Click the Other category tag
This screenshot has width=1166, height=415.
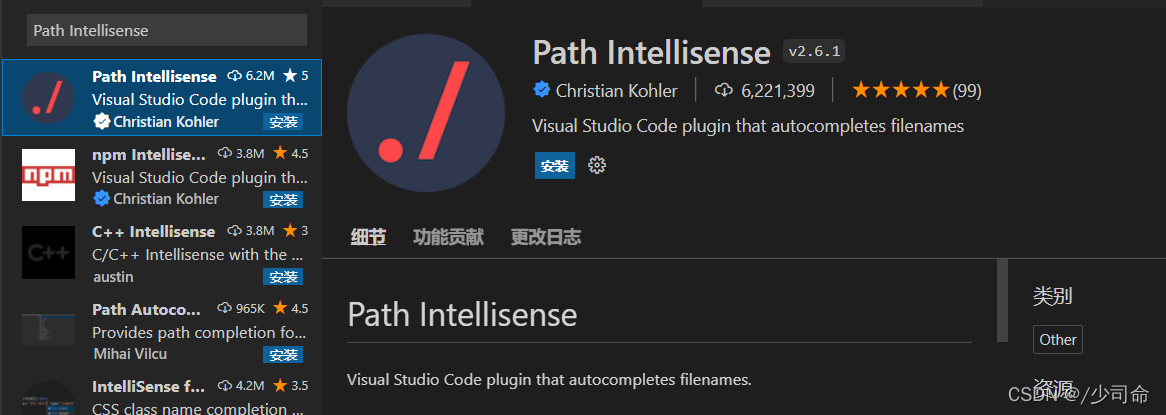1057,339
